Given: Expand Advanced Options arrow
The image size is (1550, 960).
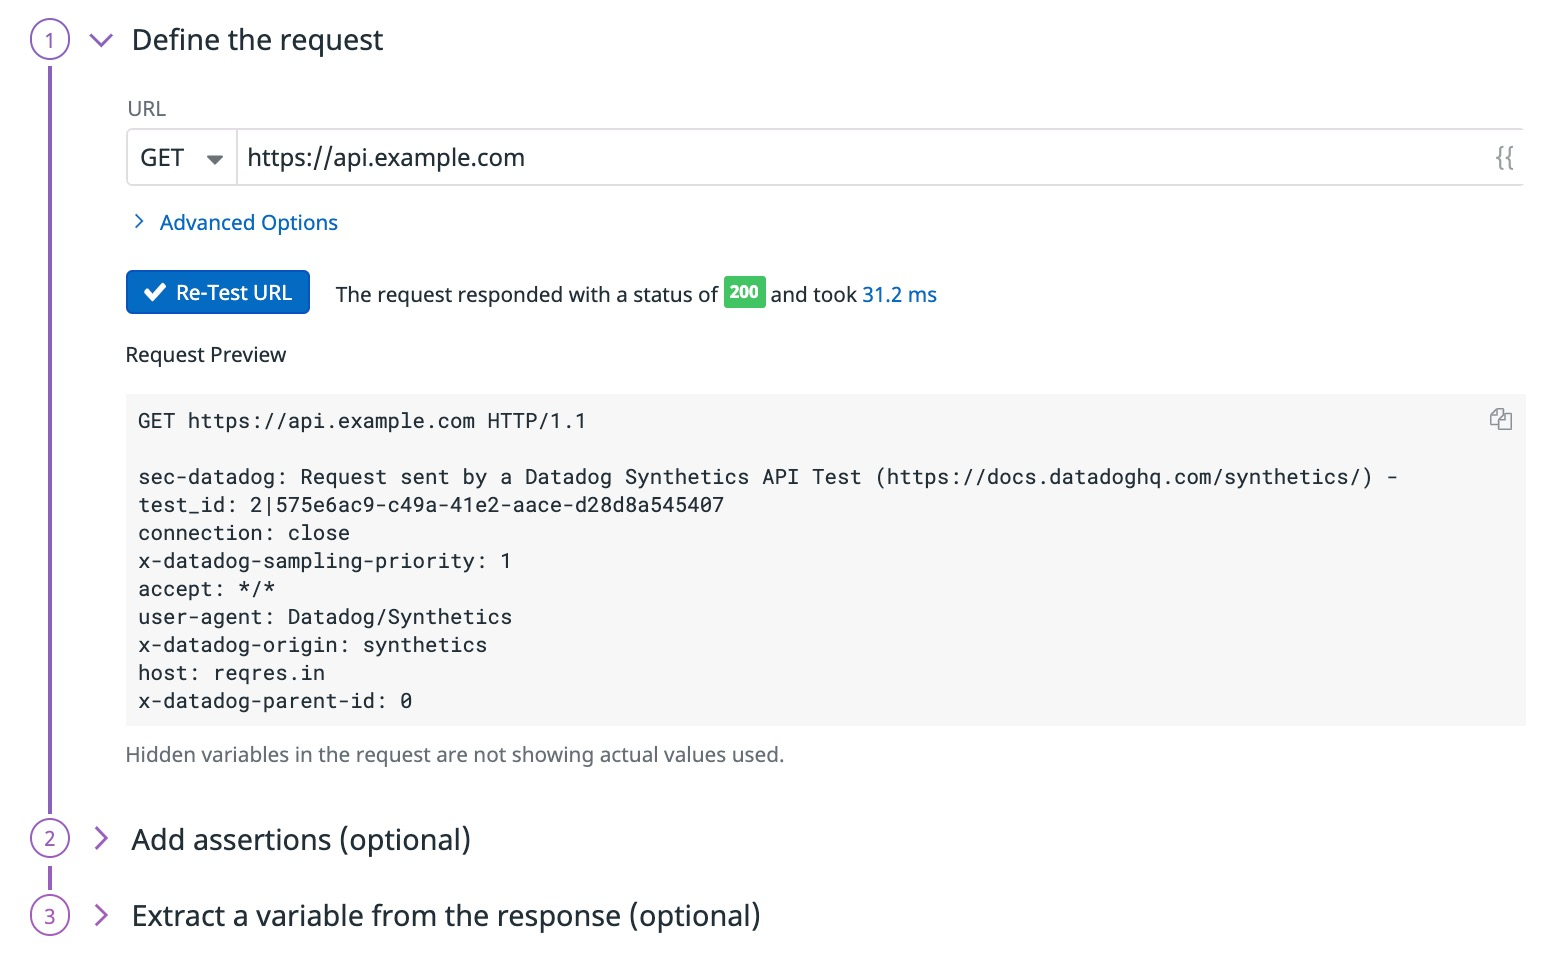Looking at the screenshot, I should (139, 221).
